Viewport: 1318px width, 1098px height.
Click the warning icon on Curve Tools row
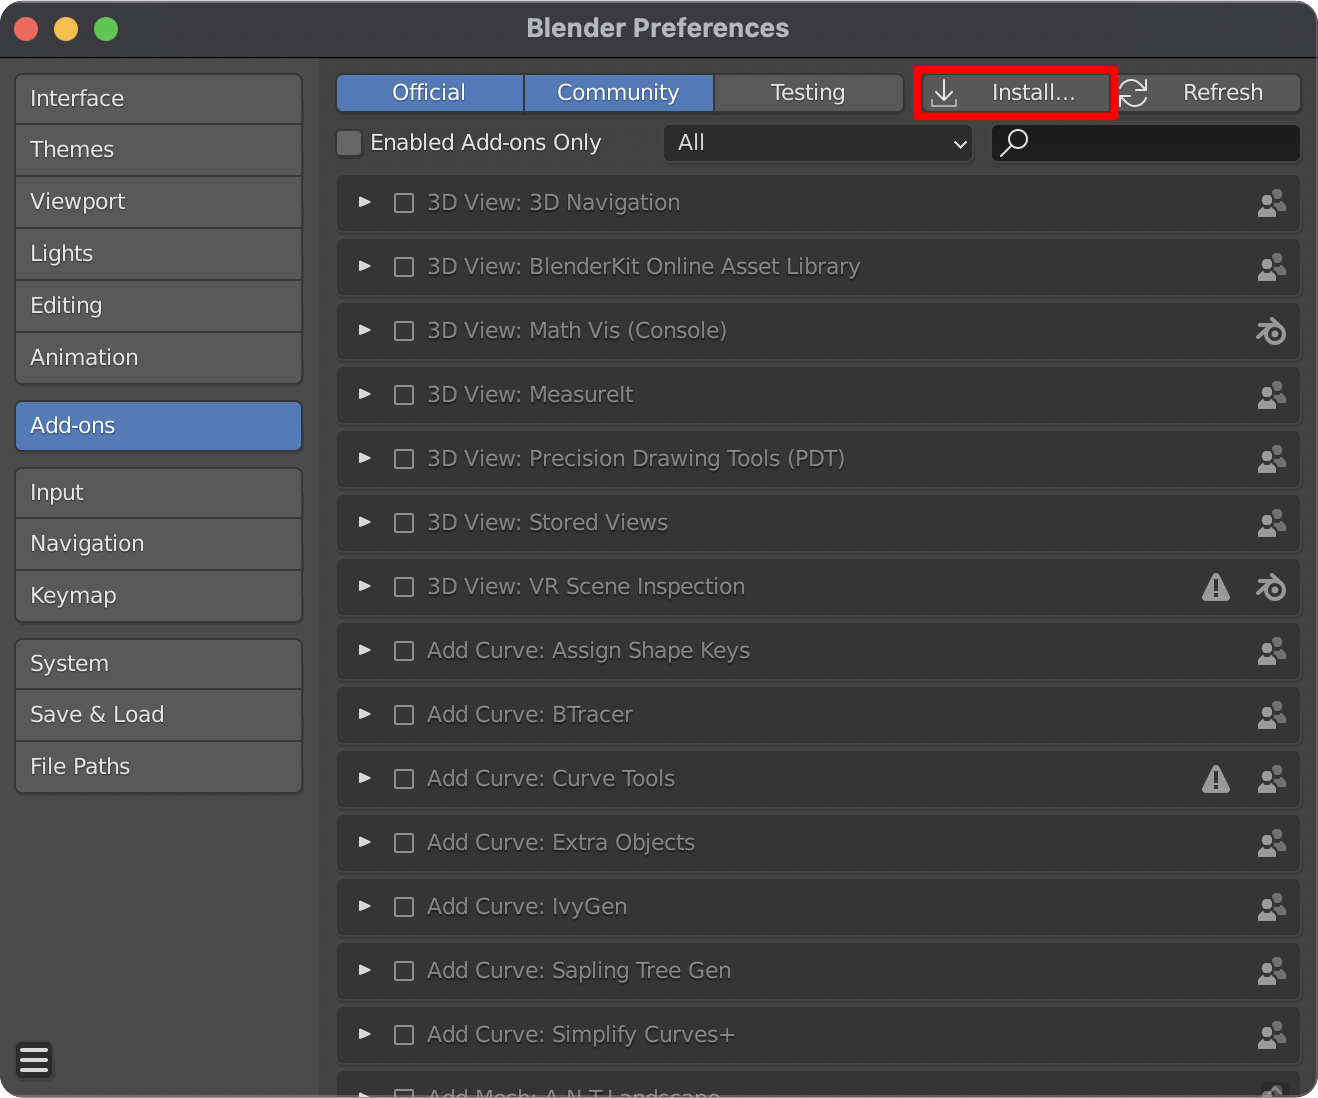1216,779
